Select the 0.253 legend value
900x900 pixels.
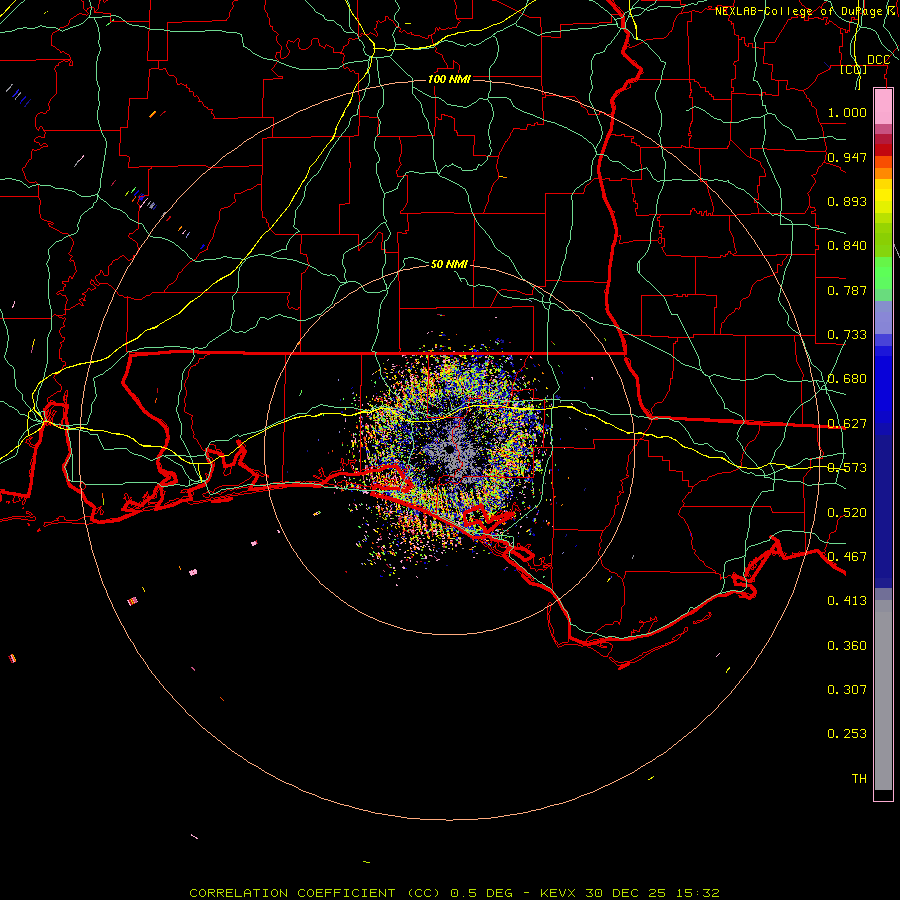coord(847,734)
